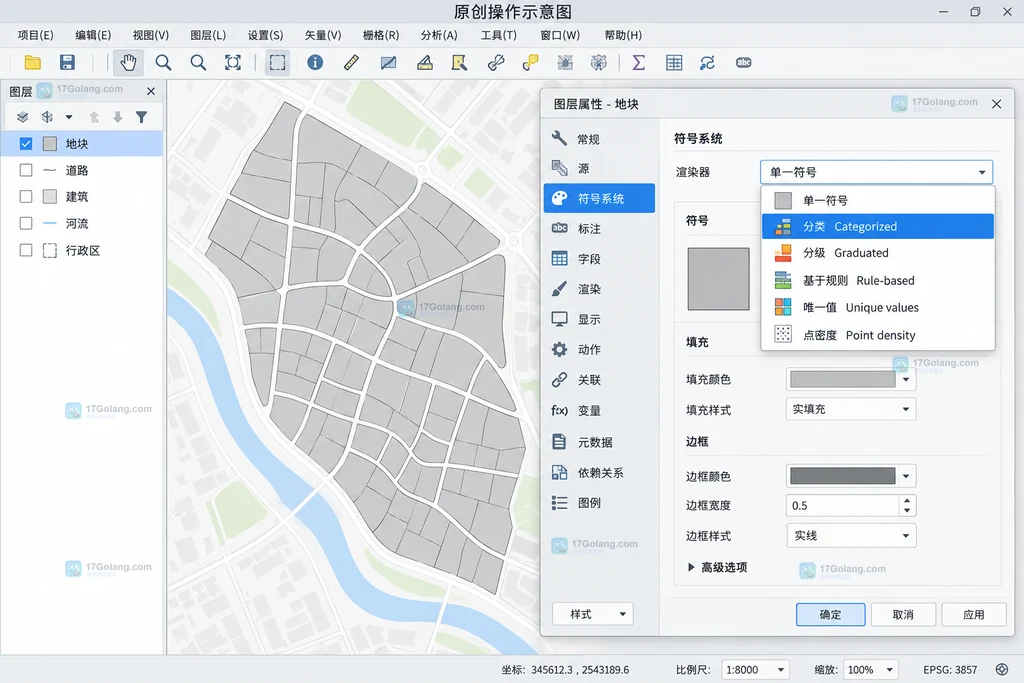Toggle the abc label toolbar icon
This screenshot has width=1024, height=683.
point(744,63)
